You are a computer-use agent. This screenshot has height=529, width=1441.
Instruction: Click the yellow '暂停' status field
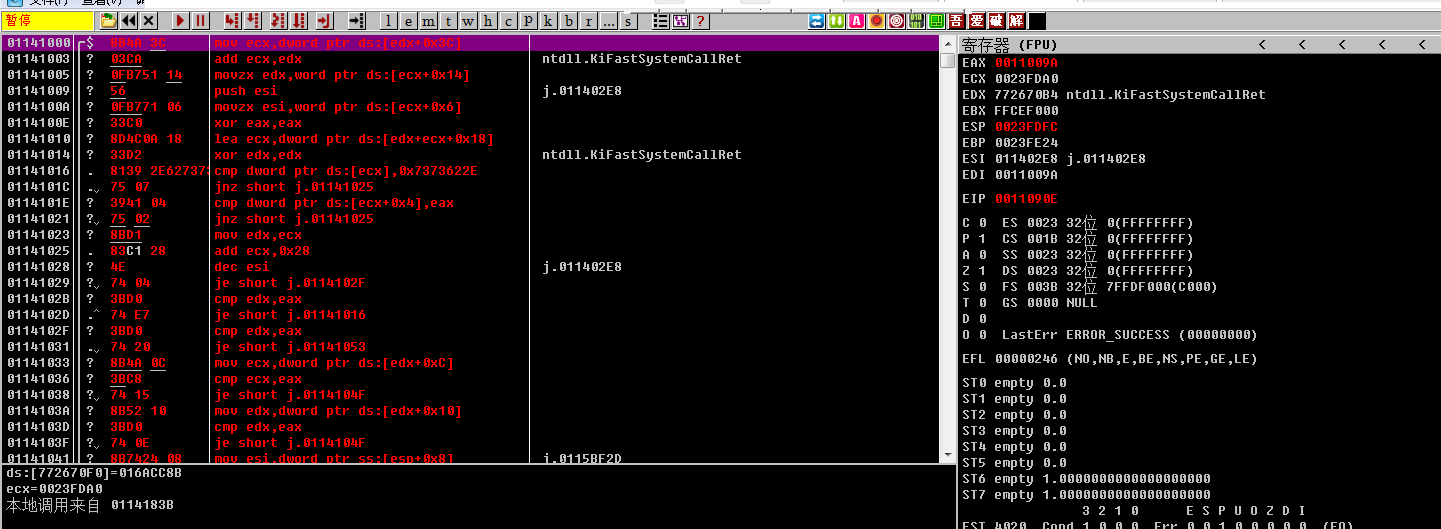pyautogui.click(x=47, y=21)
